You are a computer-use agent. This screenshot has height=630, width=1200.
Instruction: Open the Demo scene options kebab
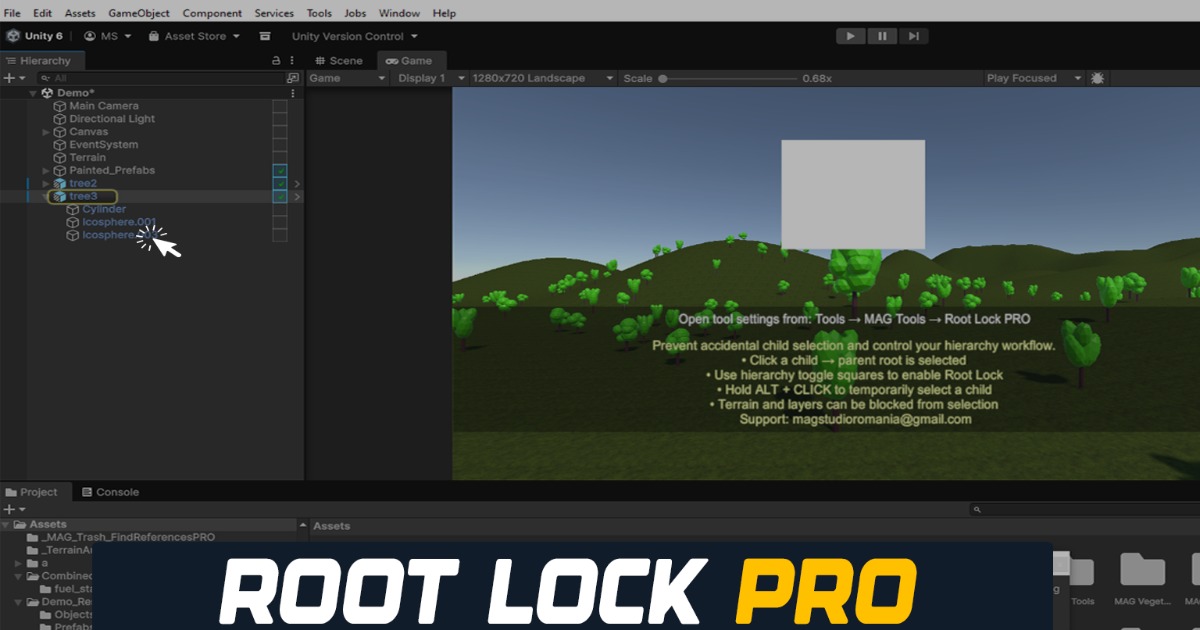pyautogui.click(x=293, y=92)
